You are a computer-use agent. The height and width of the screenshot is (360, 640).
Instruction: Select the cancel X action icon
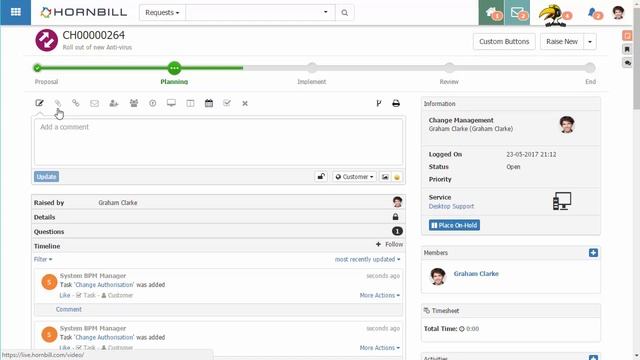click(245, 104)
